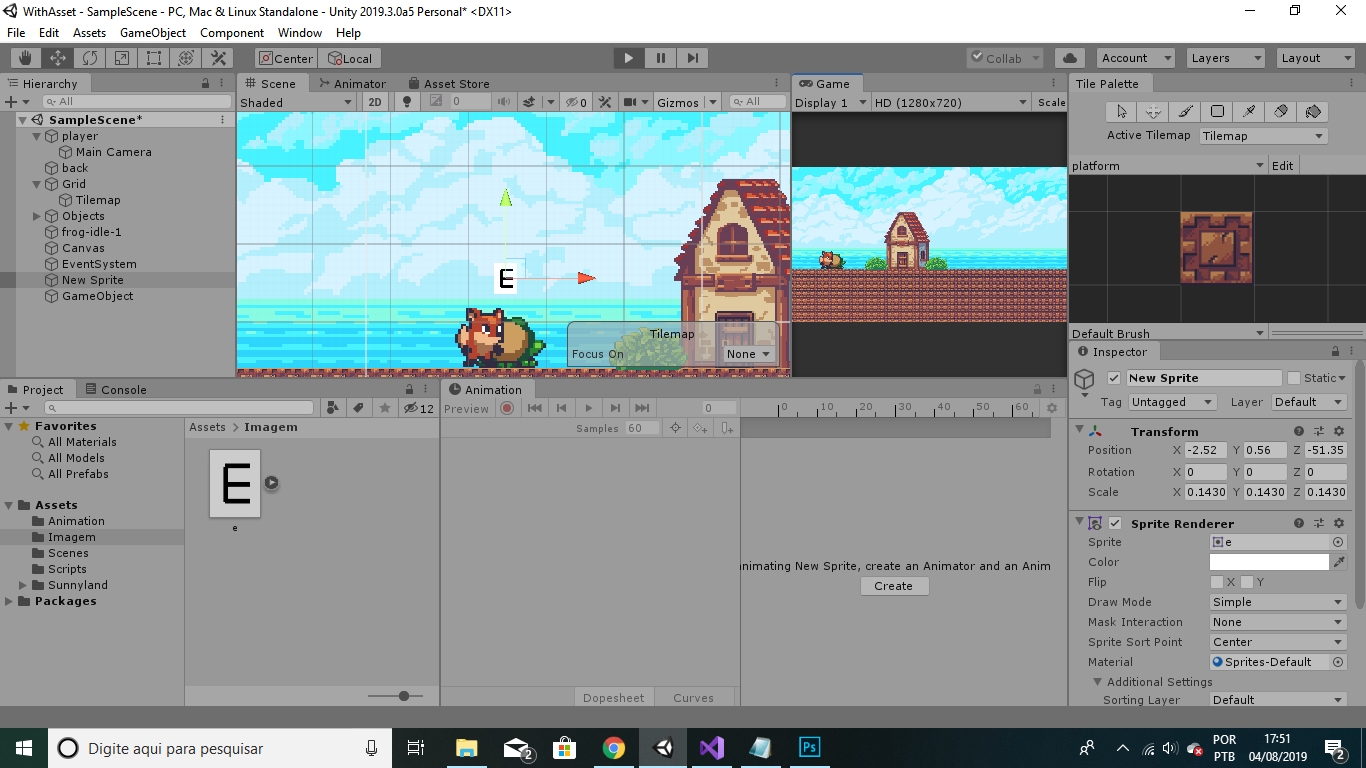Open the Active Tilemap dropdown
The image size is (1366, 768).
point(1264,136)
